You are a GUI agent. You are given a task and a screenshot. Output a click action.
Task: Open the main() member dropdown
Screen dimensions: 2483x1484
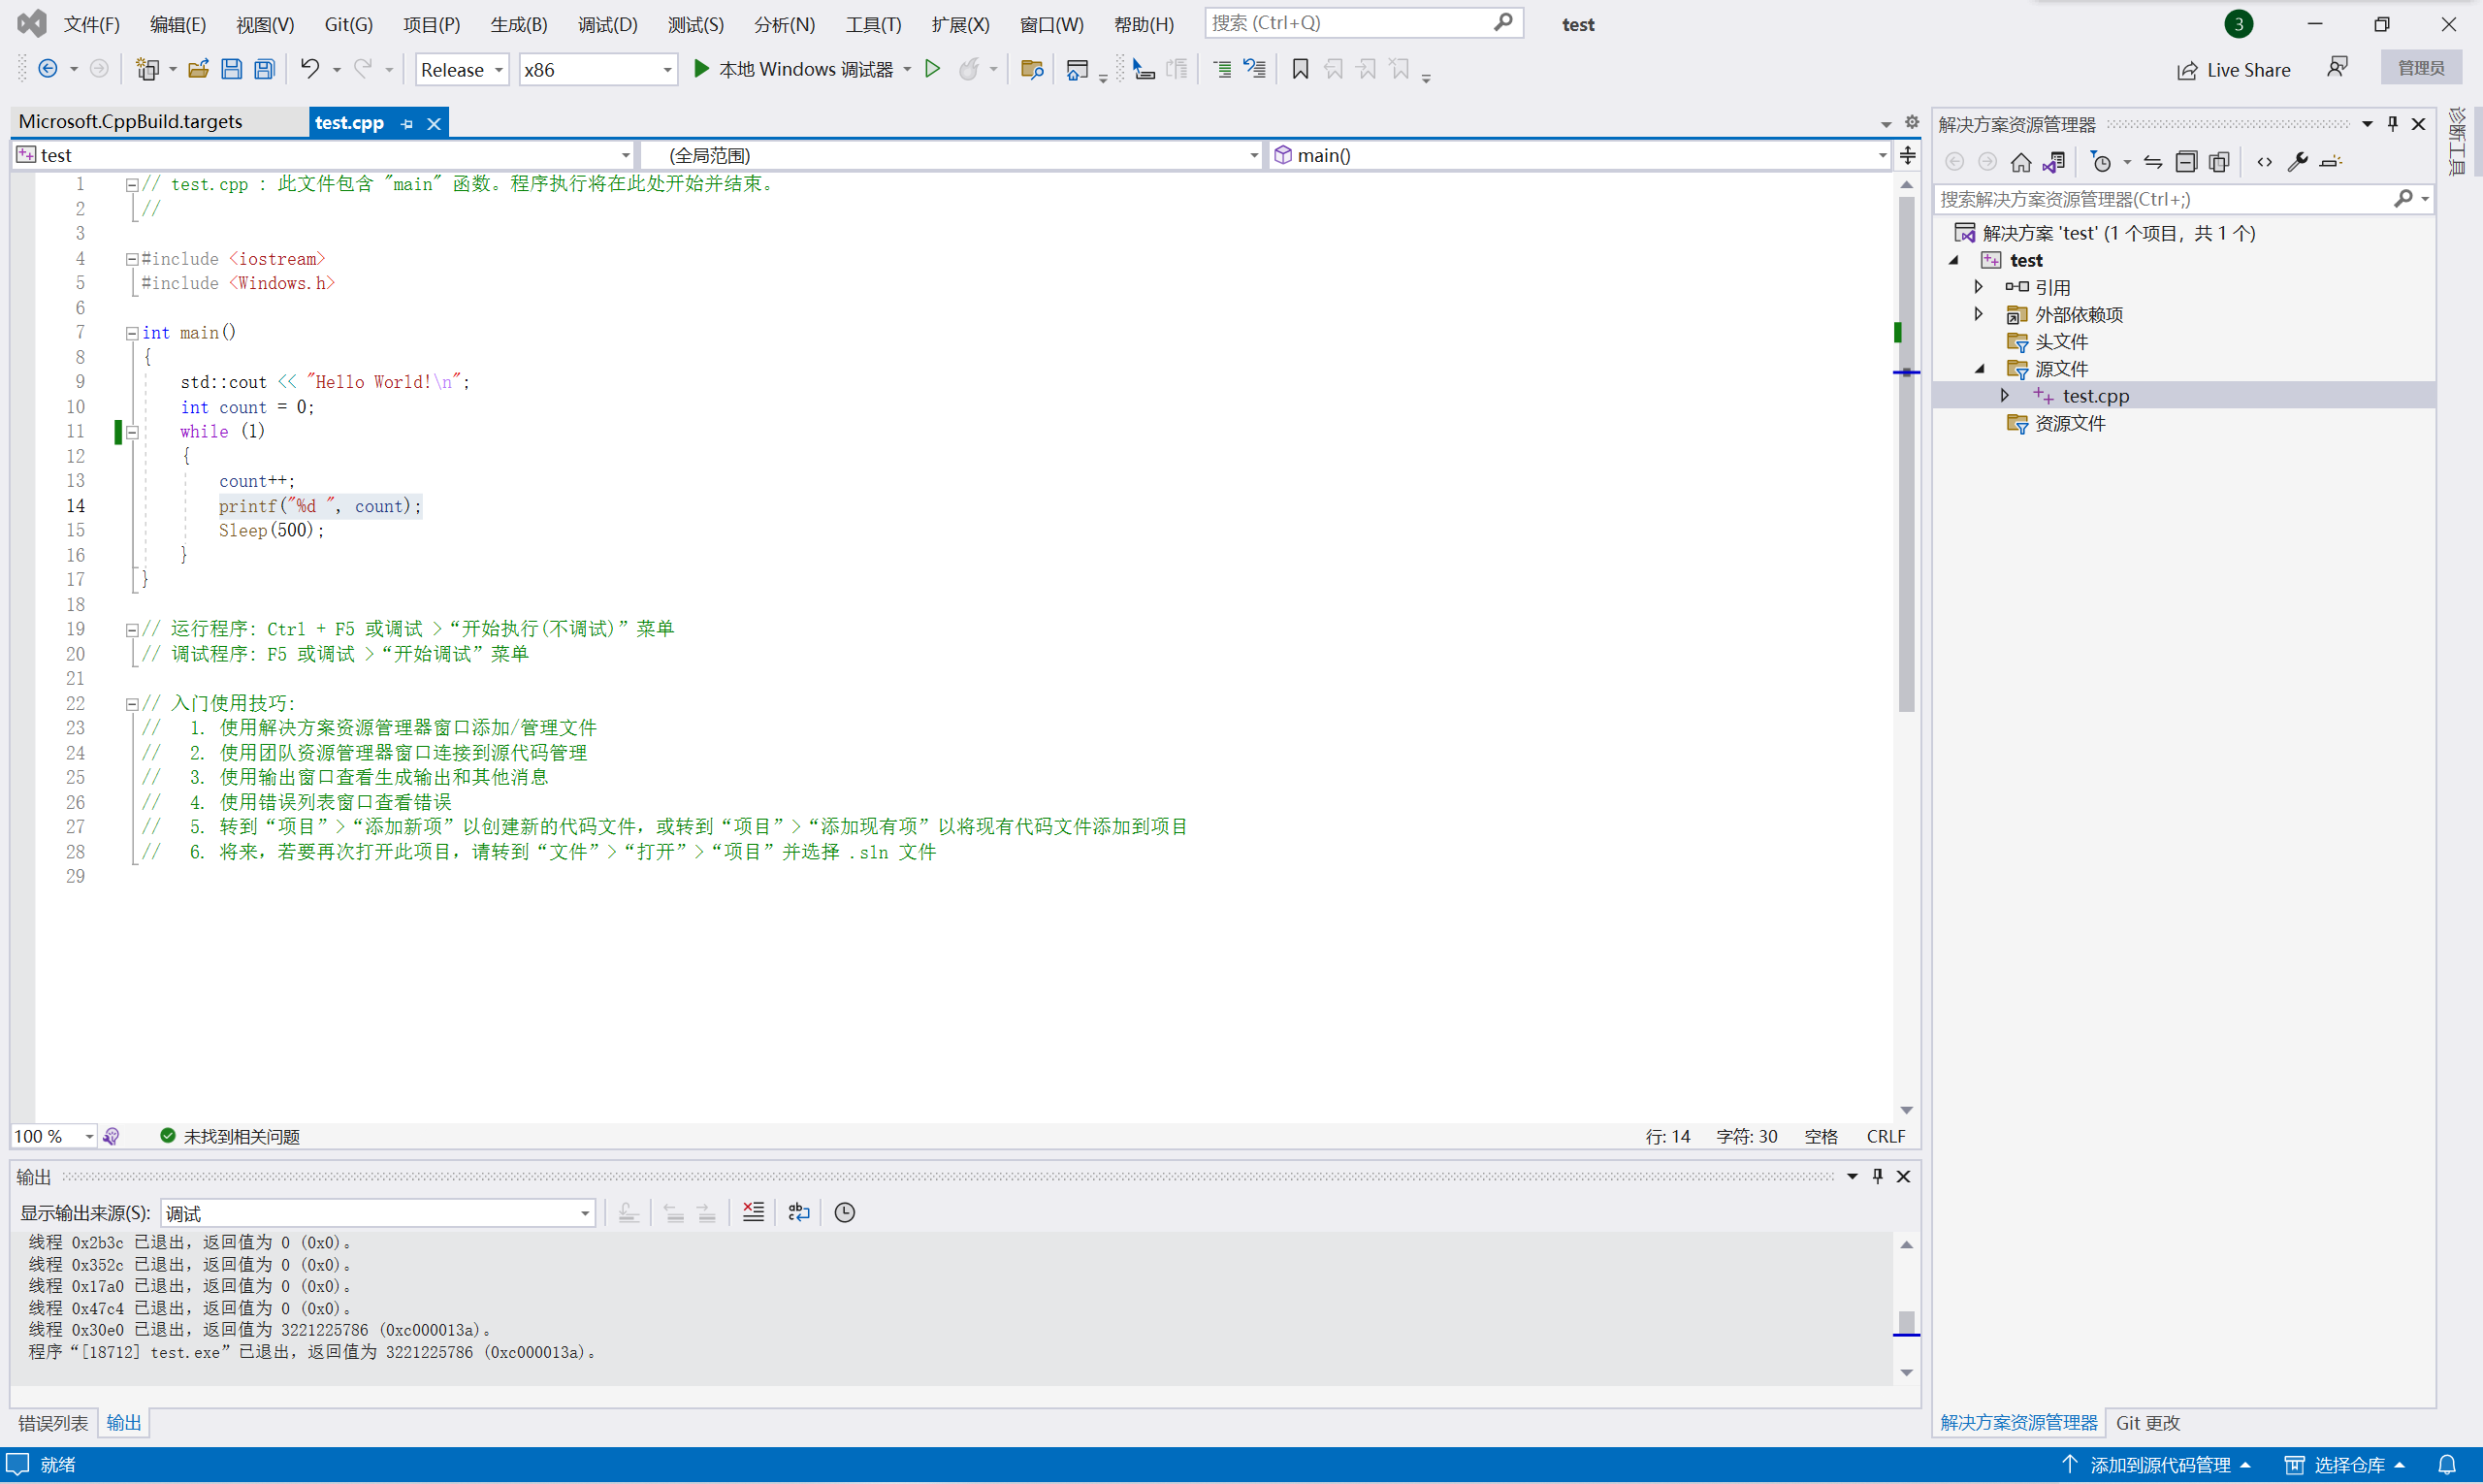point(1579,155)
